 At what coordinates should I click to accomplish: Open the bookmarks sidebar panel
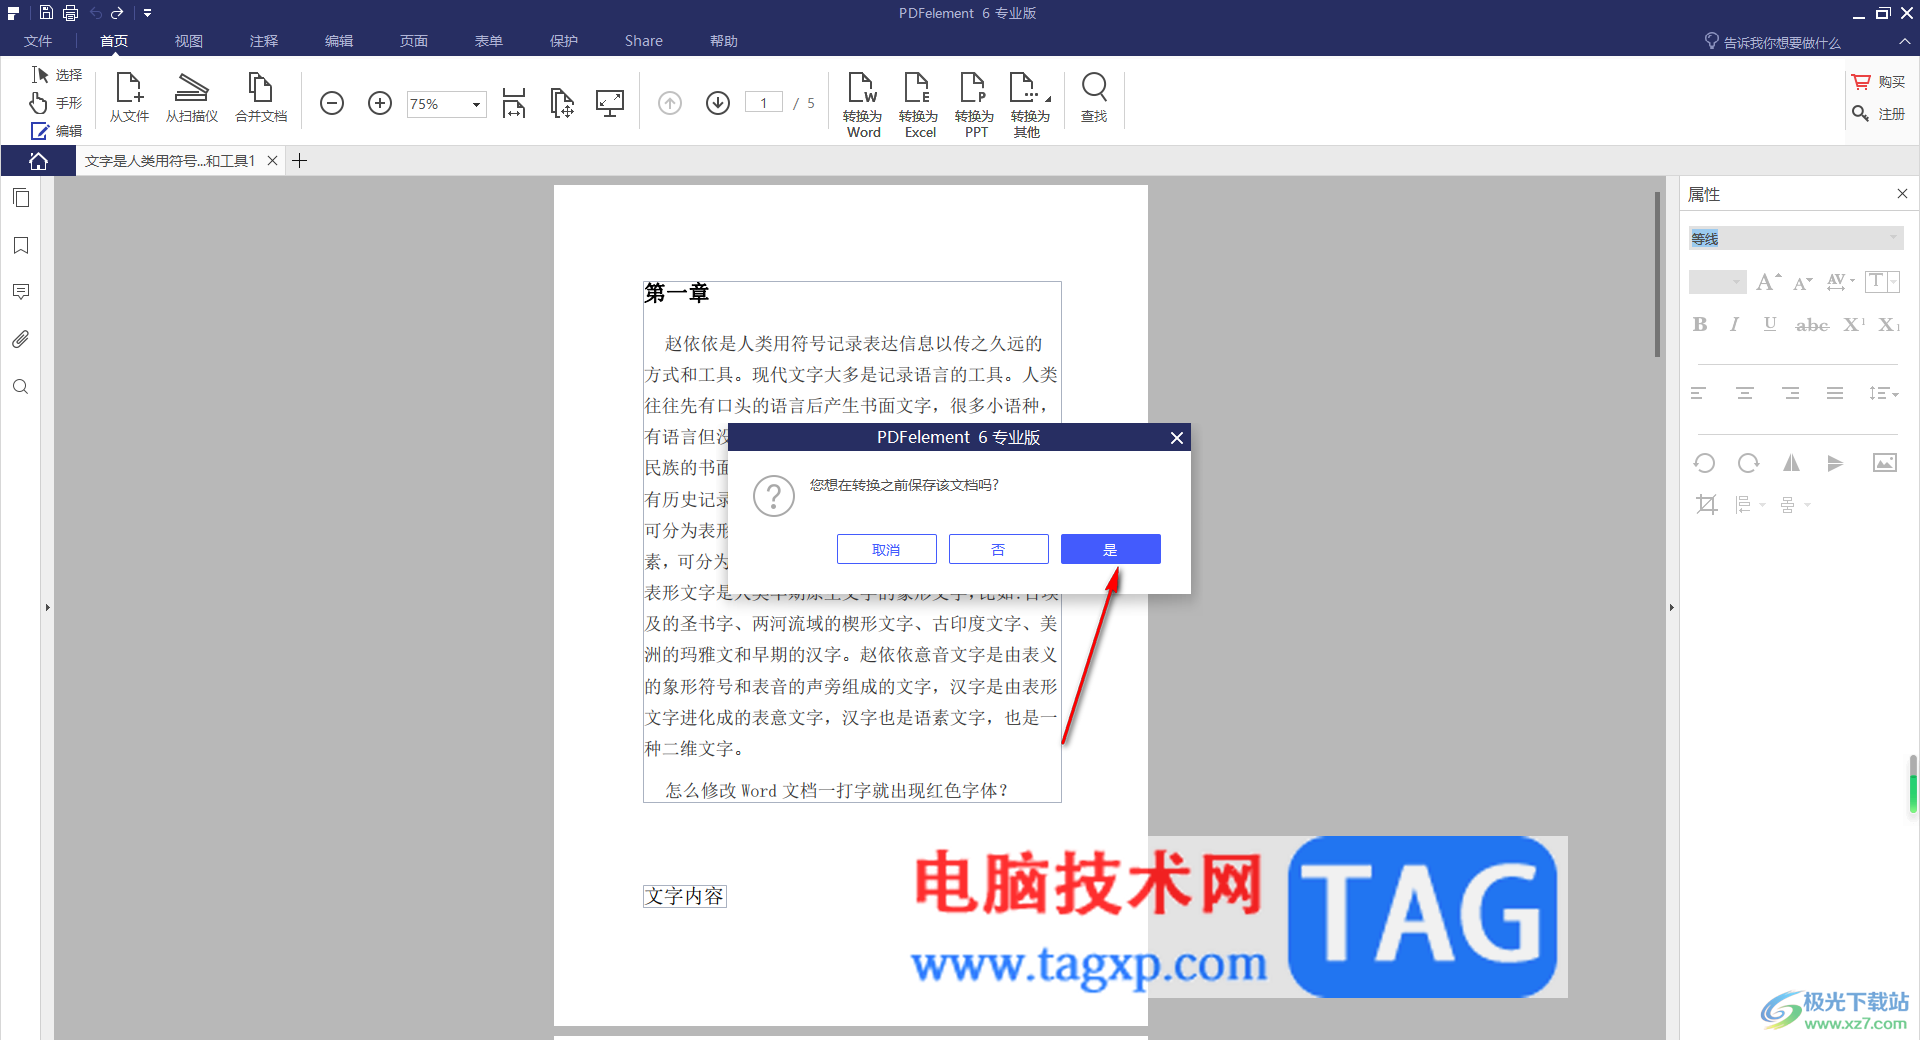coord(21,245)
